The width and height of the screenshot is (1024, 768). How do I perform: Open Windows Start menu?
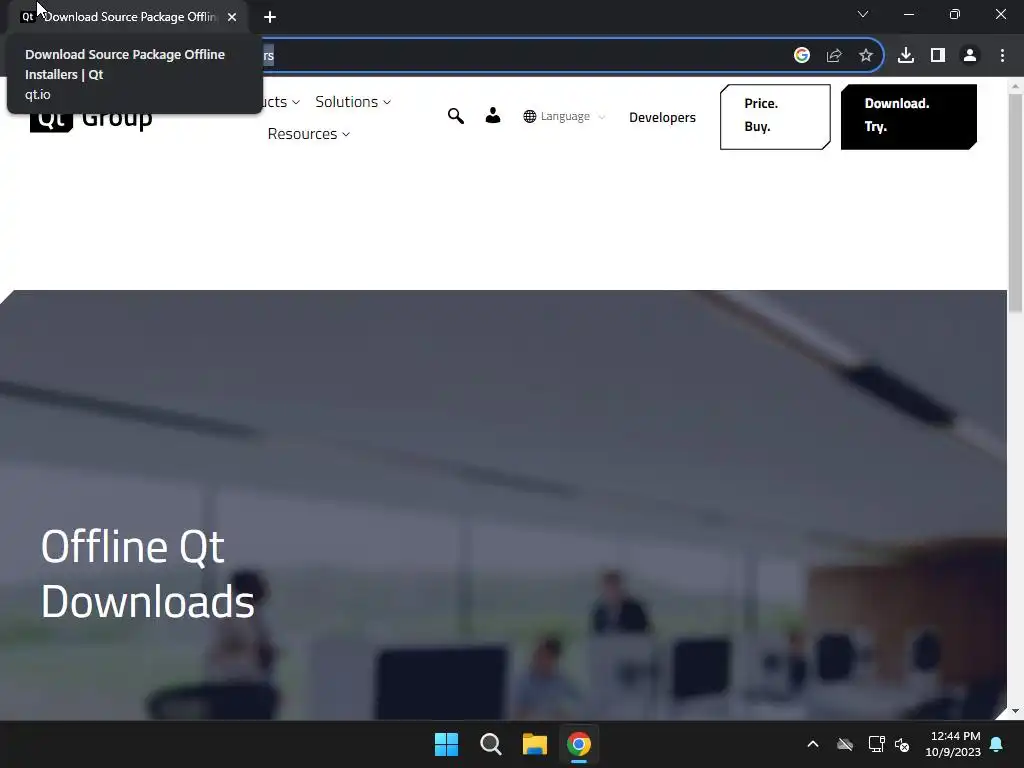point(447,744)
